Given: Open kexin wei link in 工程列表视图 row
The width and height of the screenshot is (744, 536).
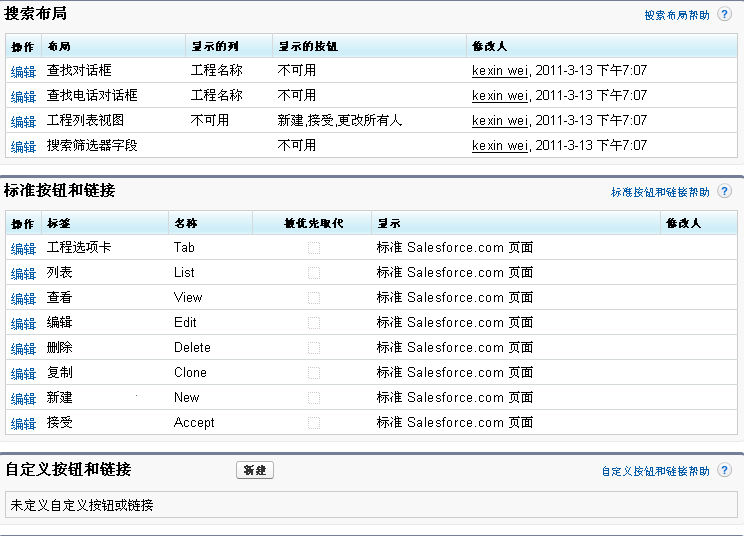Looking at the screenshot, I should (x=500, y=121).
